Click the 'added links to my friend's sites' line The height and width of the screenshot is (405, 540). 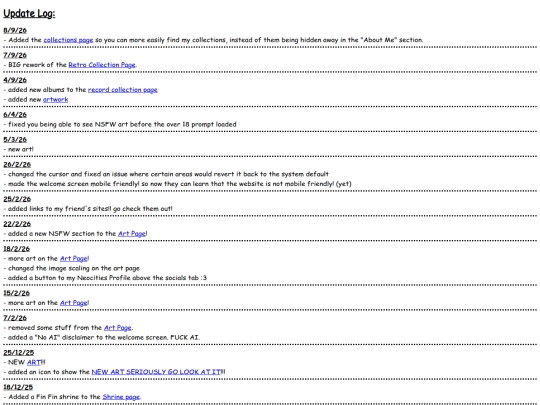click(88, 209)
